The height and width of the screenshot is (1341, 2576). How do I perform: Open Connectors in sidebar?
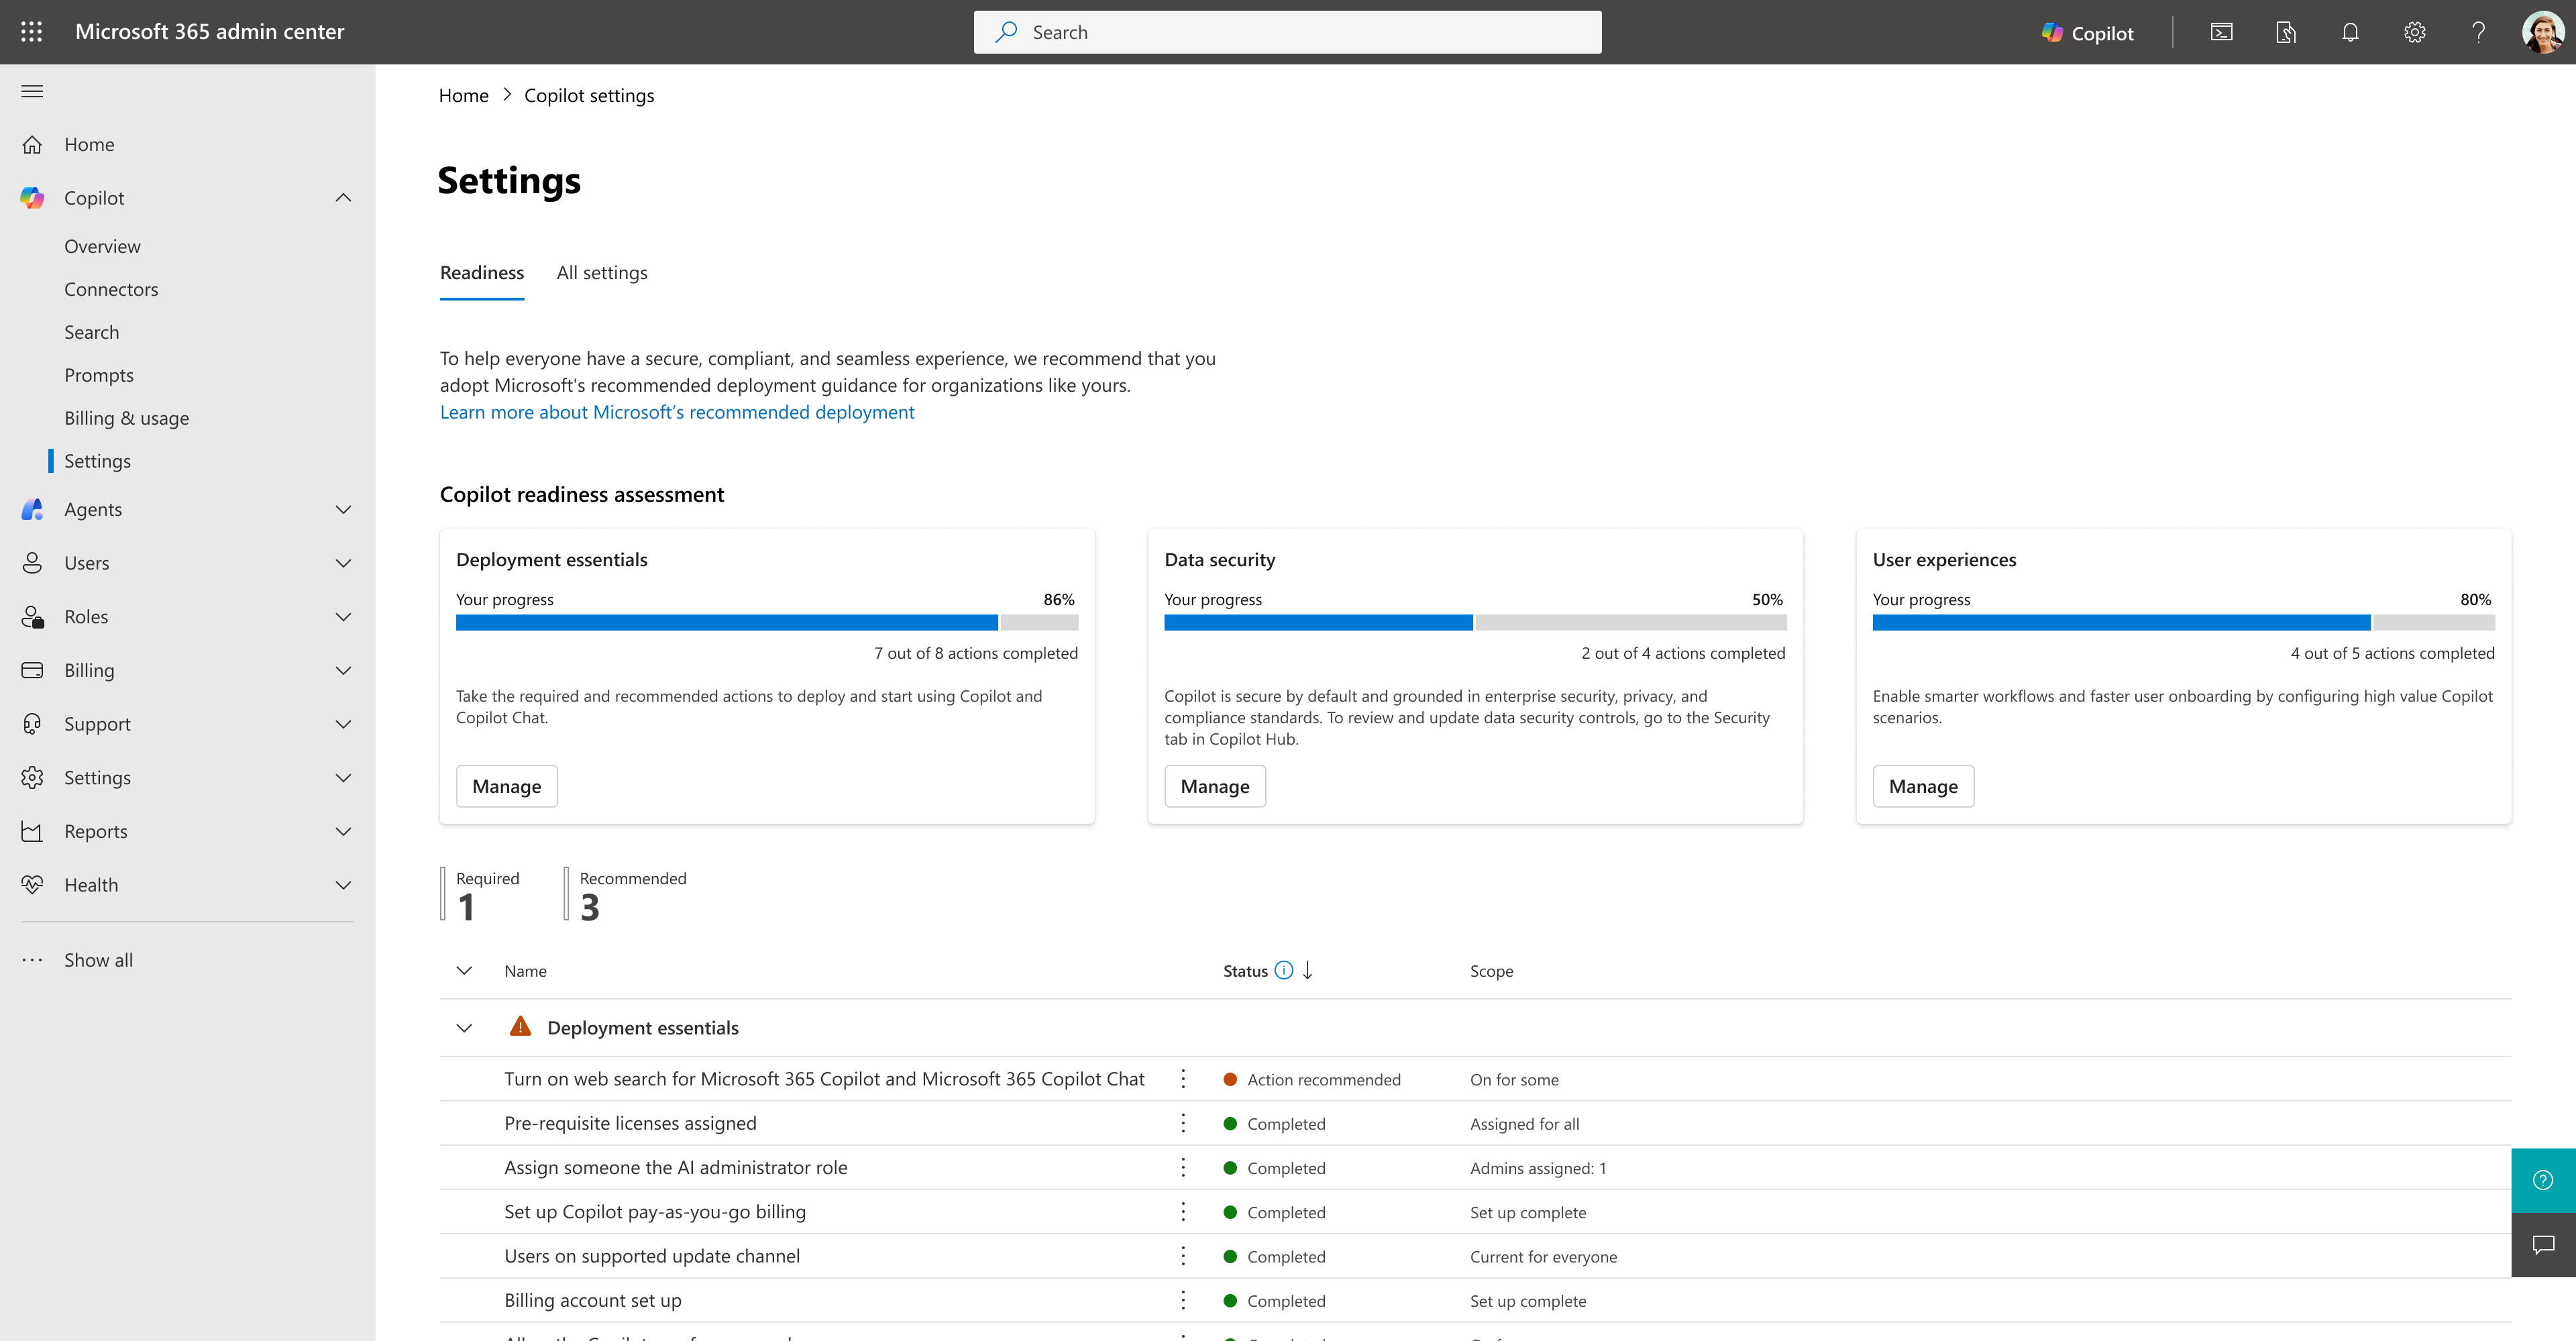coord(111,289)
